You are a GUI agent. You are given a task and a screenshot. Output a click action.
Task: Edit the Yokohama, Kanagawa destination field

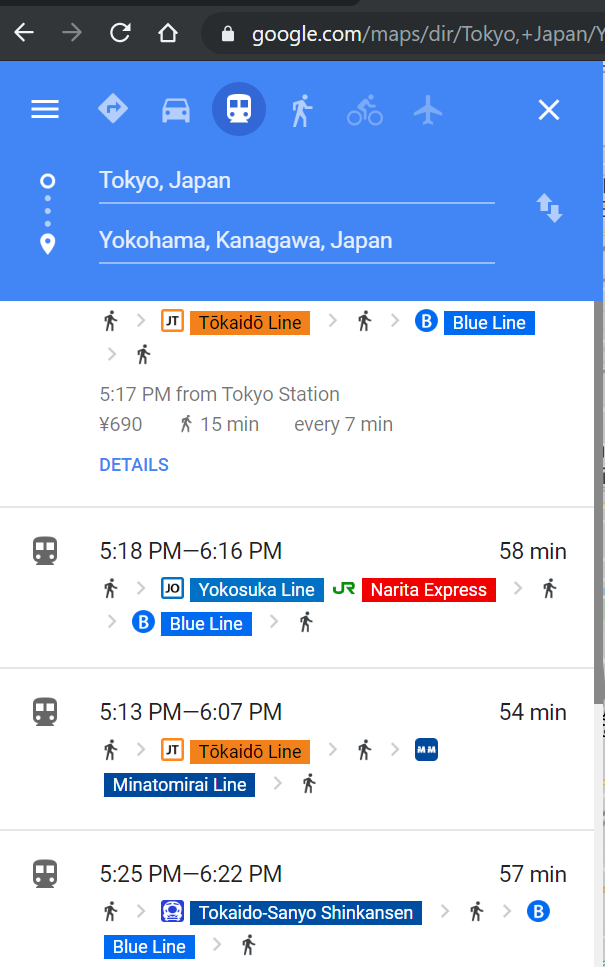(297, 241)
